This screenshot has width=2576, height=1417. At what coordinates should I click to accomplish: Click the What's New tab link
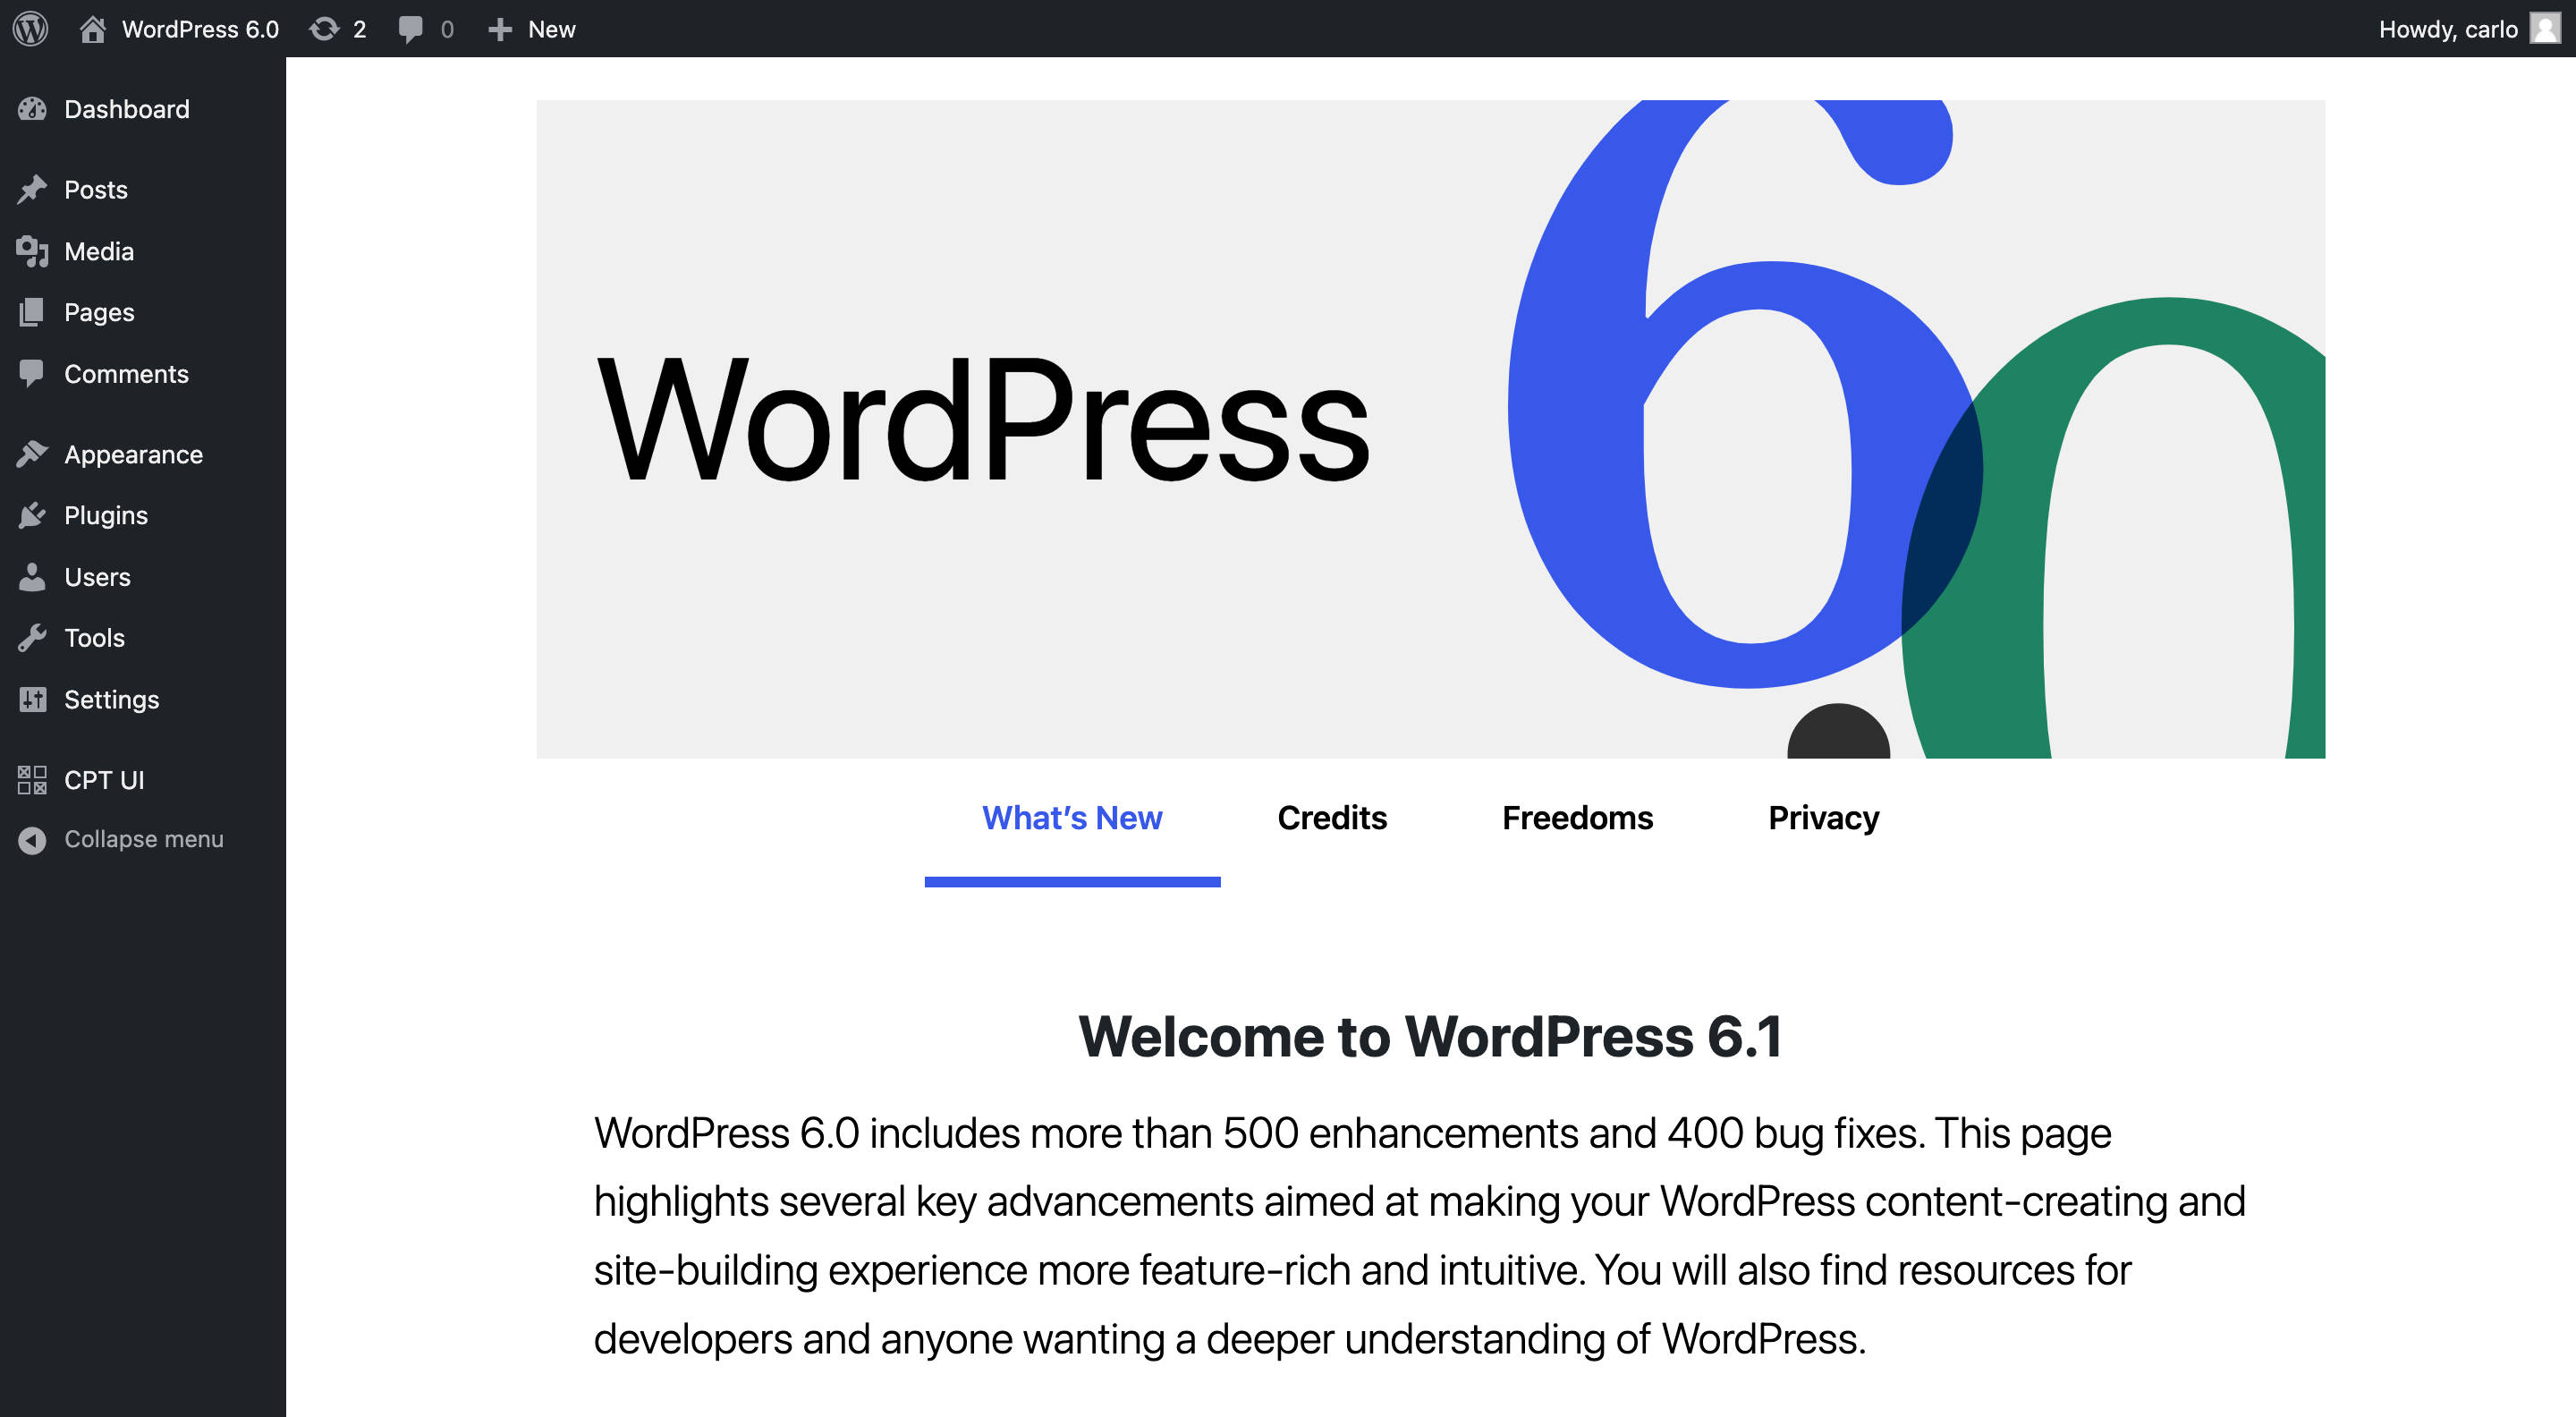click(1071, 817)
